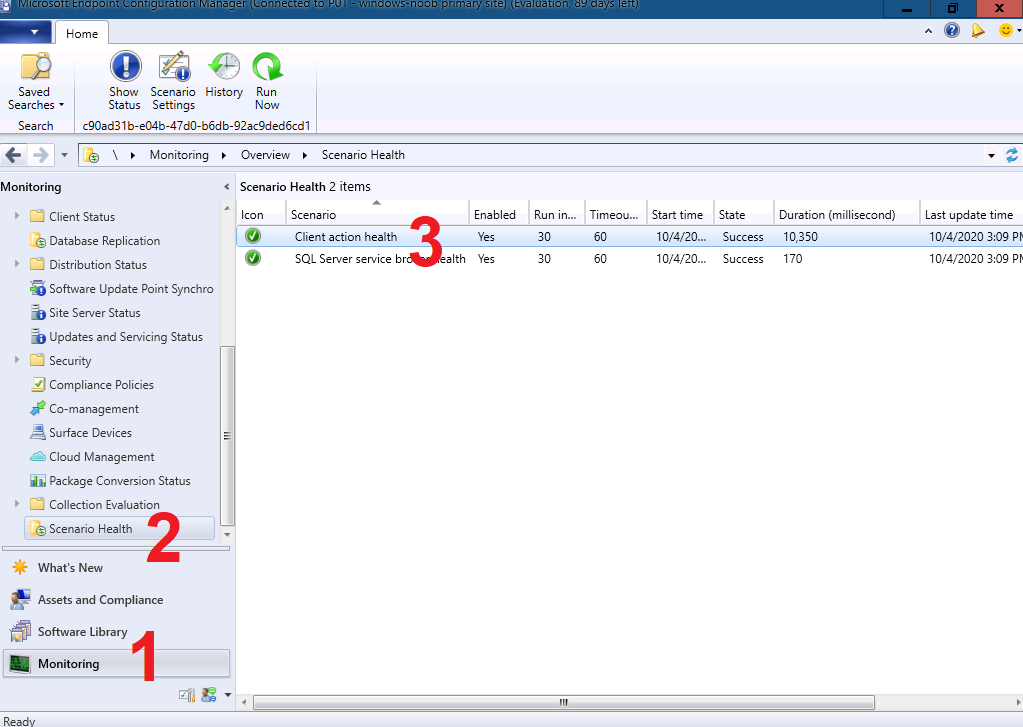Sort by Duration (millisecond) column header
The height and width of the screenshot is (727, 1023).
(x=846, y=215)
